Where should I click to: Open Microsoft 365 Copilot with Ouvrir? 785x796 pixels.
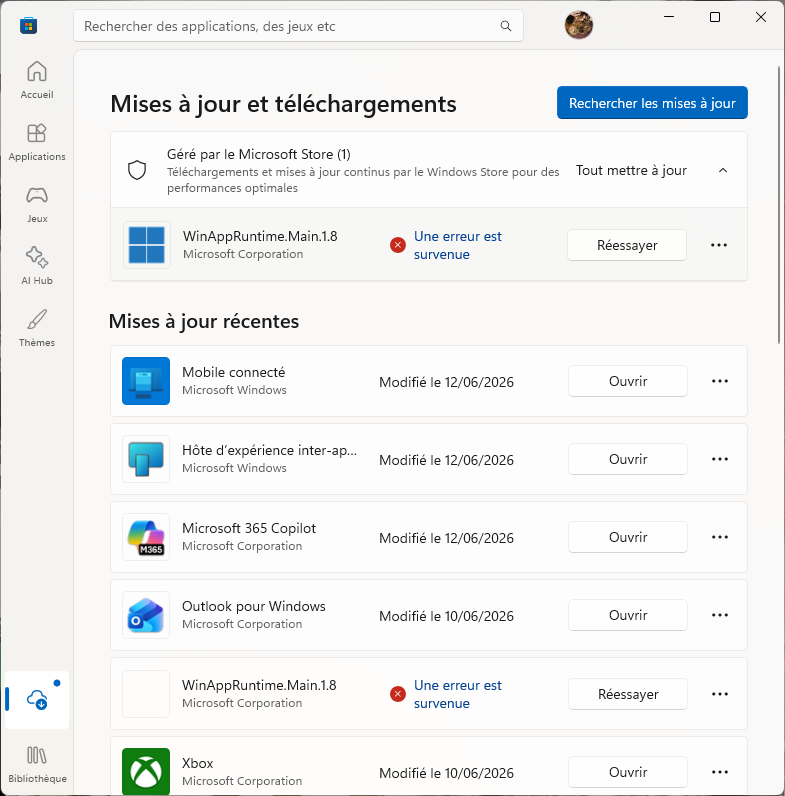[628, 538]
